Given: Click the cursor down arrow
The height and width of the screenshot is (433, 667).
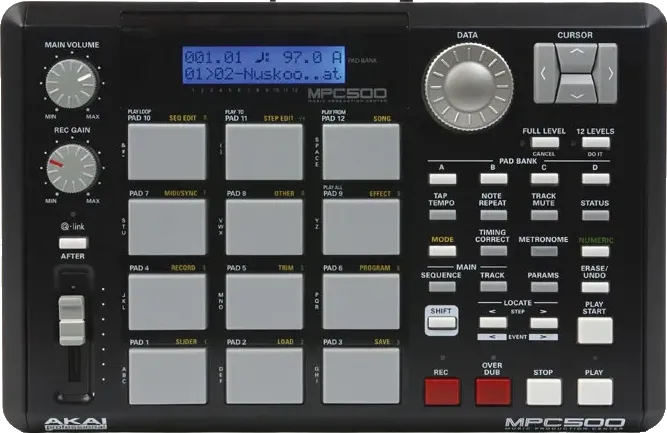Looking at the screenshot, I should point(576,89).
